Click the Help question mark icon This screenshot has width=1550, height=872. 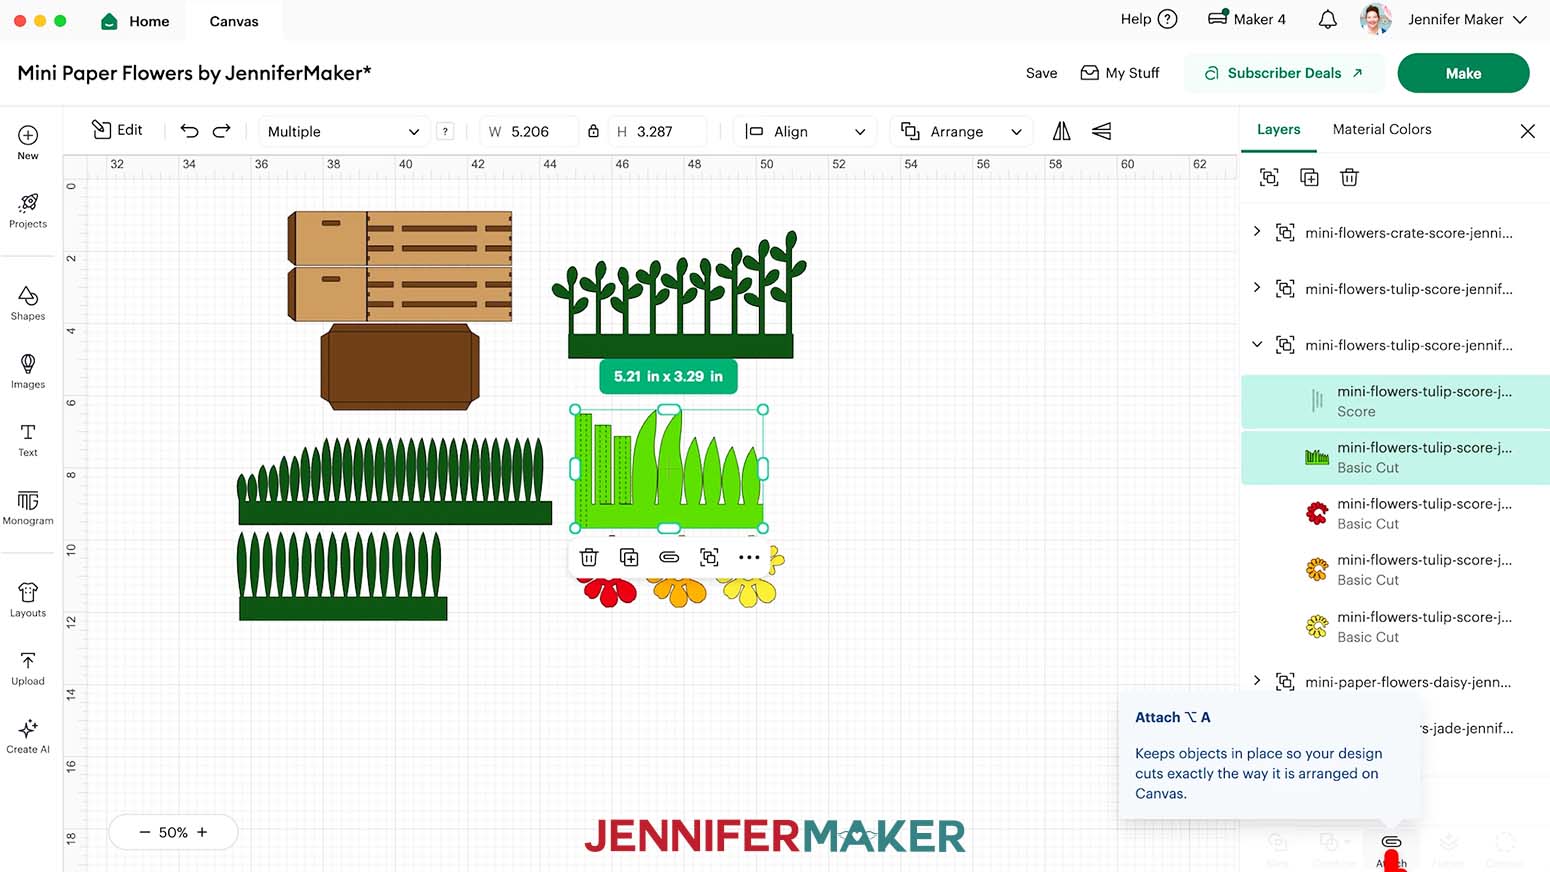coord(1167,19)
